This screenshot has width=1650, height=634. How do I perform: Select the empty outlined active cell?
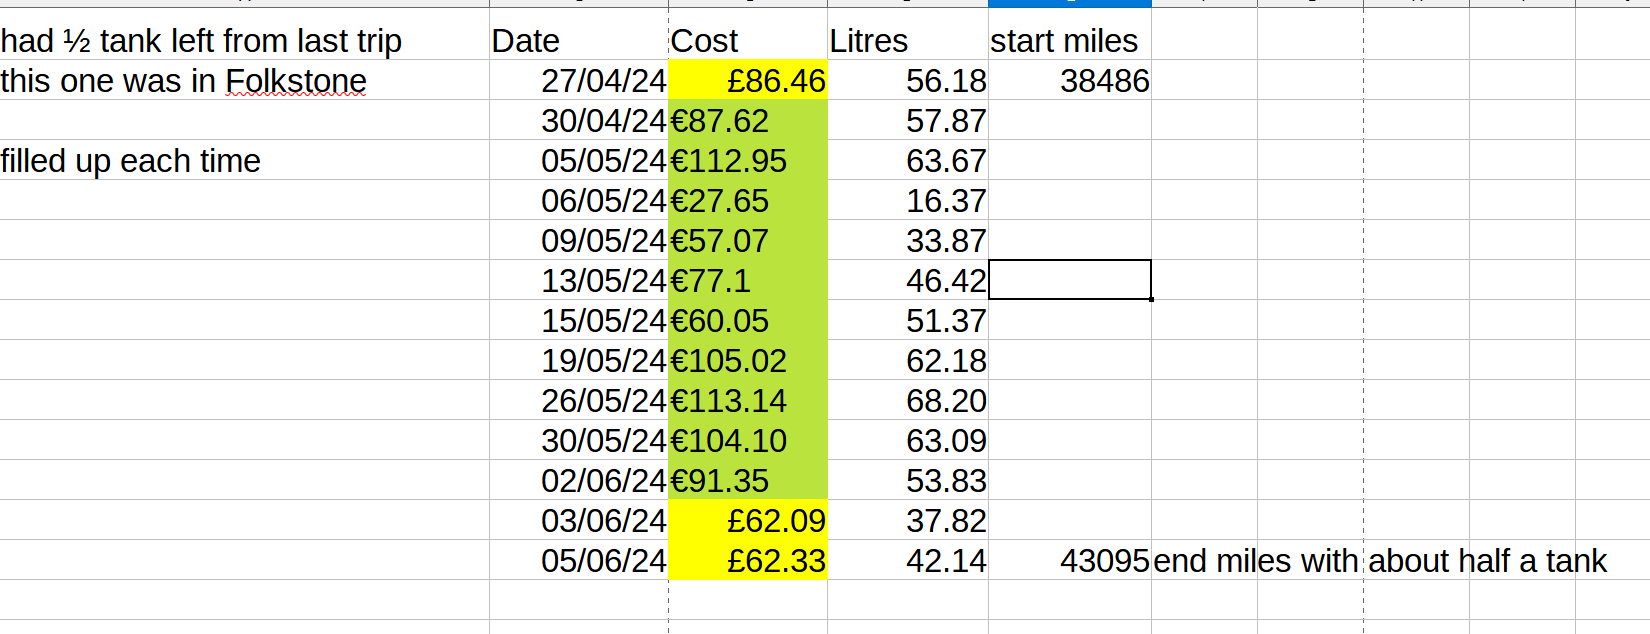click(1069, 280)
